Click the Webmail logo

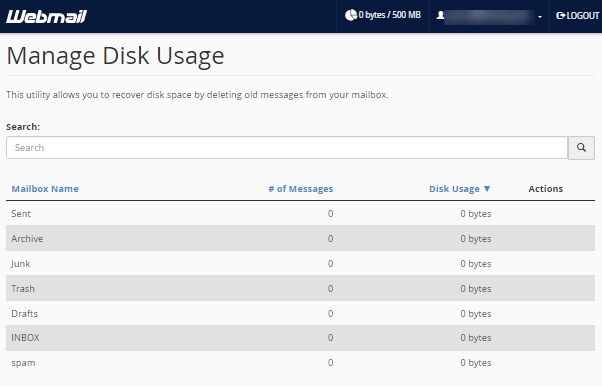click(x=46, y=17)
